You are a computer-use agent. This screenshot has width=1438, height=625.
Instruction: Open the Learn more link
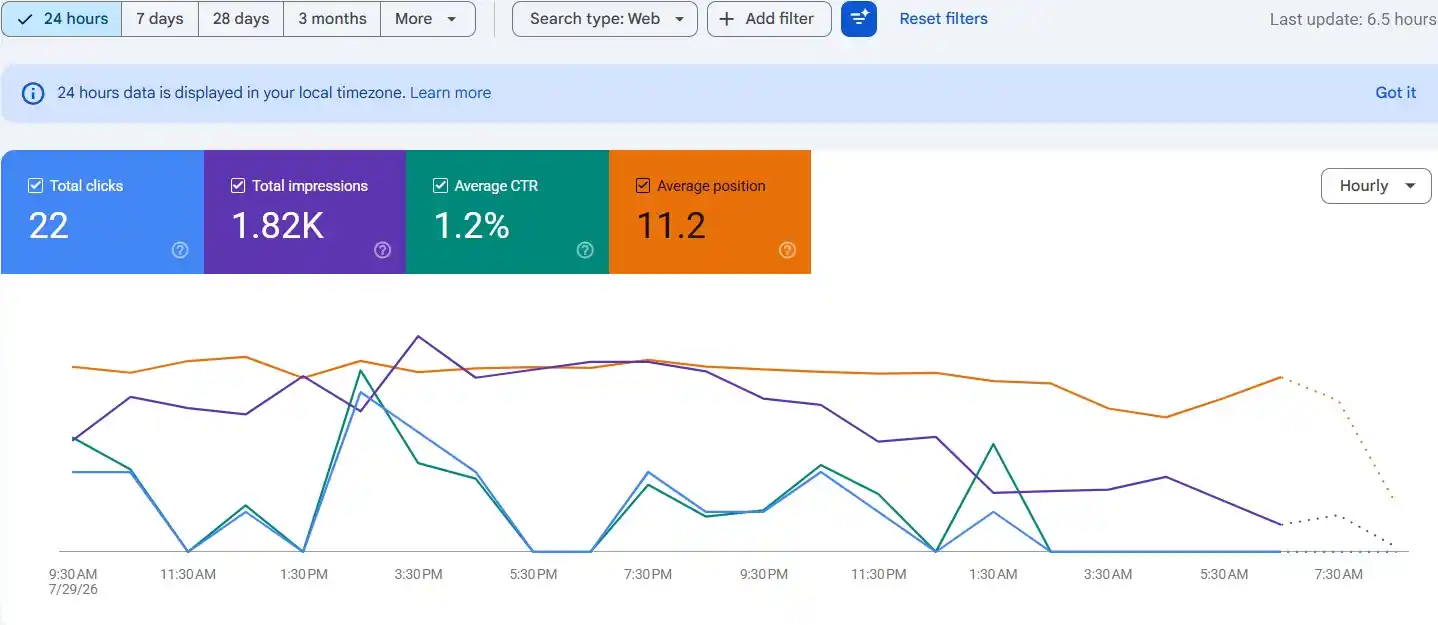point(450,93)
